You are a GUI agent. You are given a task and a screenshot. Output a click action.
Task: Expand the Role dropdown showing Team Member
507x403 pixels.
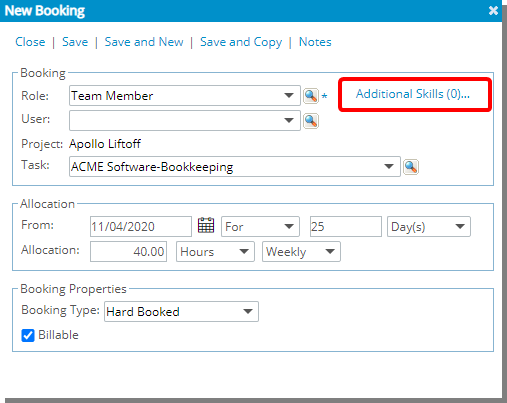tap(185, 96)
